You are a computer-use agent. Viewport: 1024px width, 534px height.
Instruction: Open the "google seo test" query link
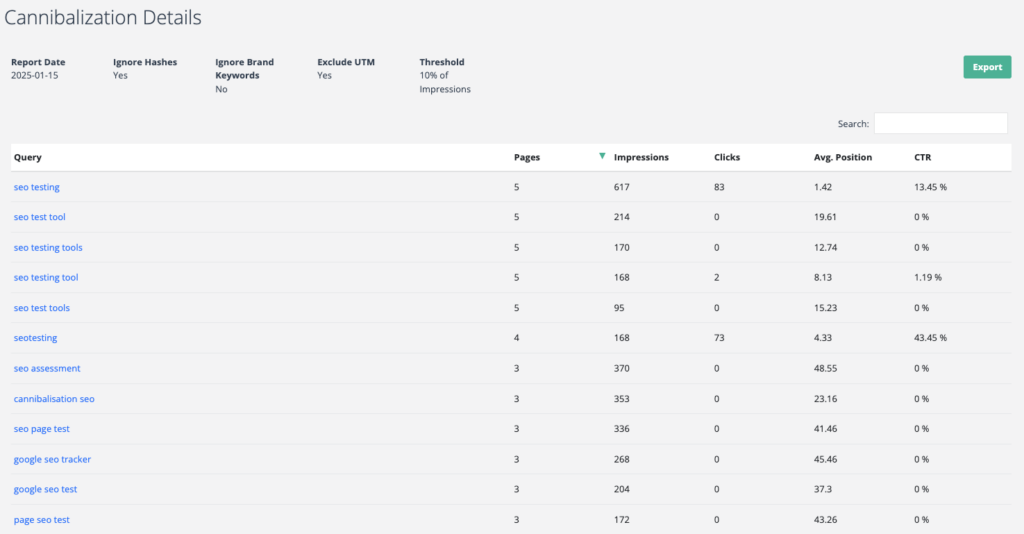pyautogui.click(x=45, y=489)
